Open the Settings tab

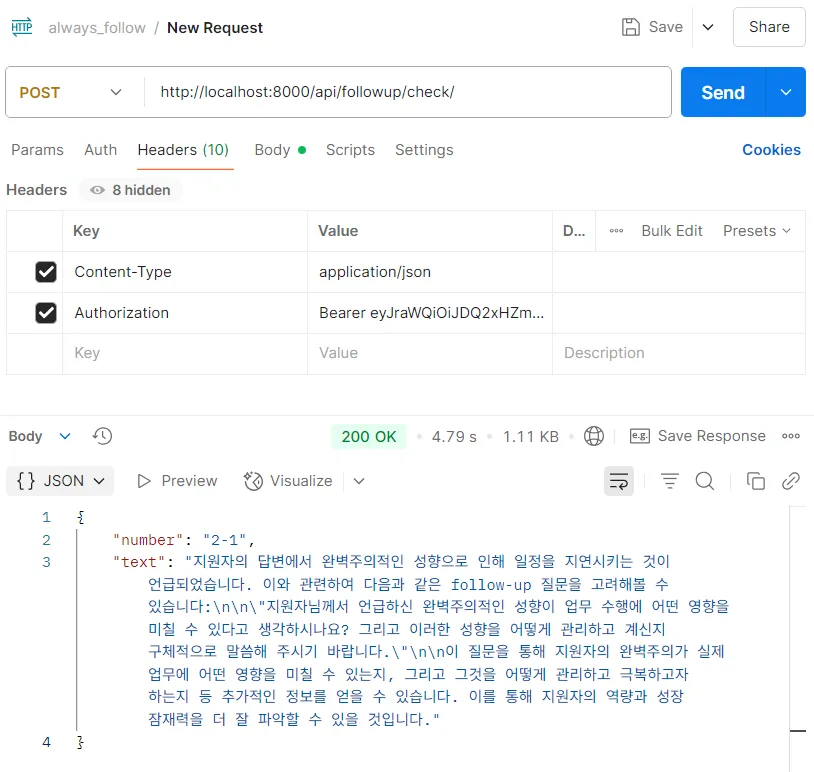point(424,150)
